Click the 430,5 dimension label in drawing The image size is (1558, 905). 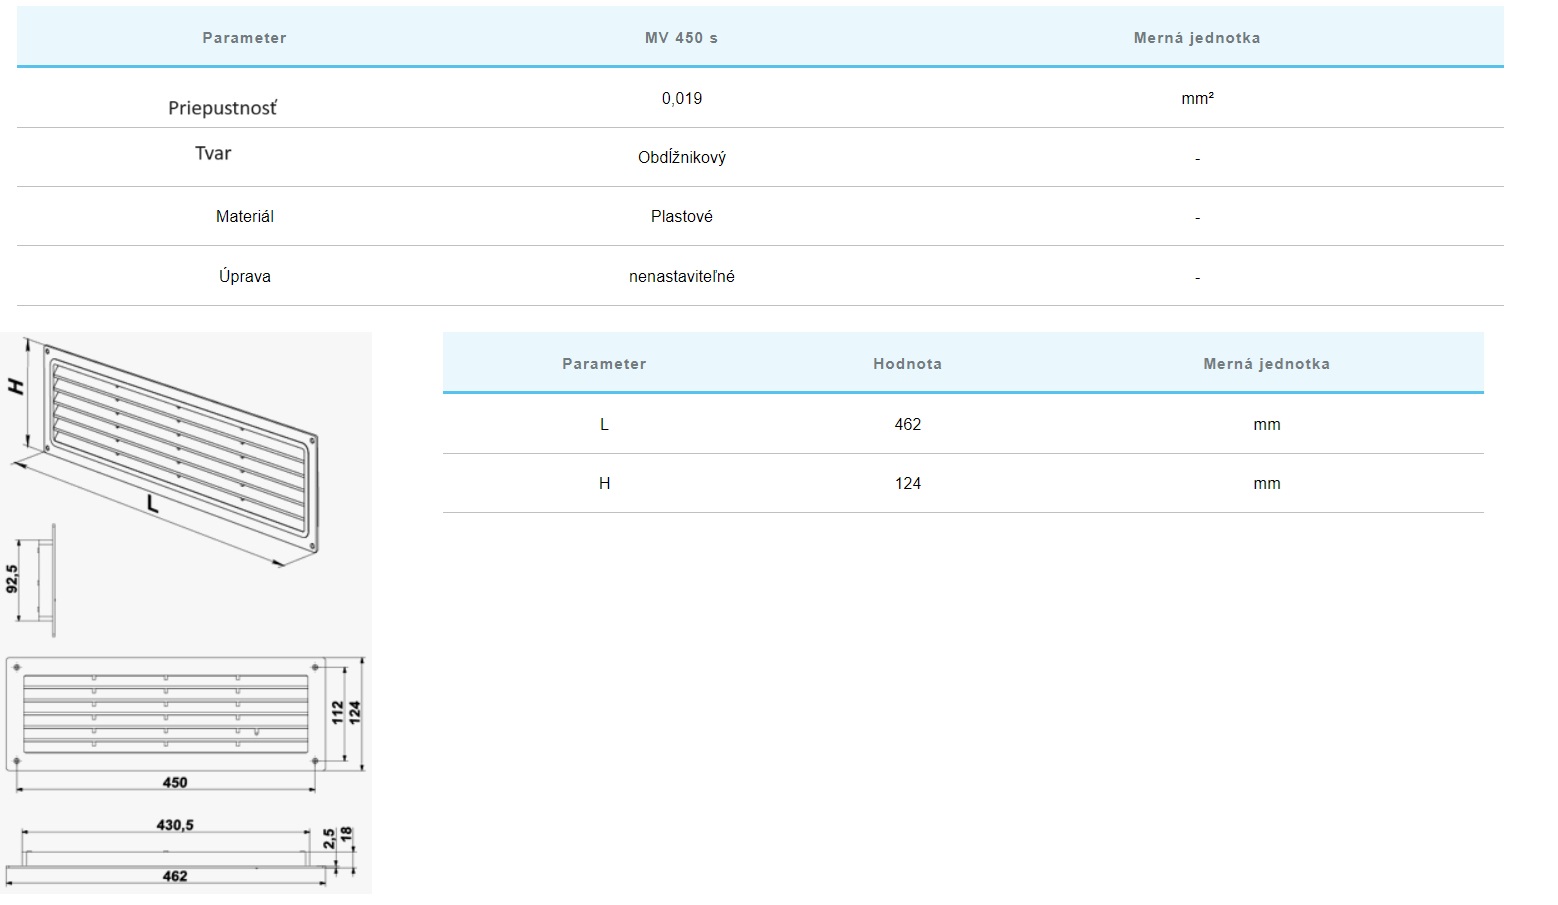coord(175,825)
